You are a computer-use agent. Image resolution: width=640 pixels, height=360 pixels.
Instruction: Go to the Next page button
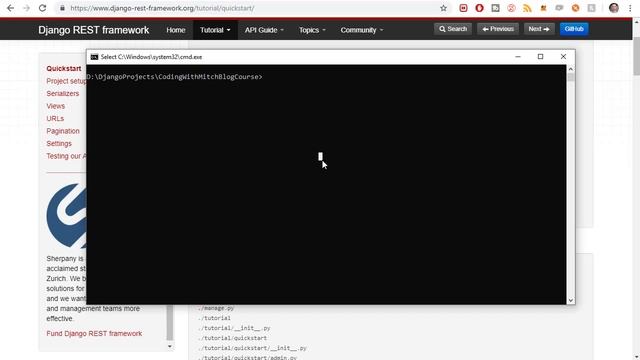[x=539, y=29]
